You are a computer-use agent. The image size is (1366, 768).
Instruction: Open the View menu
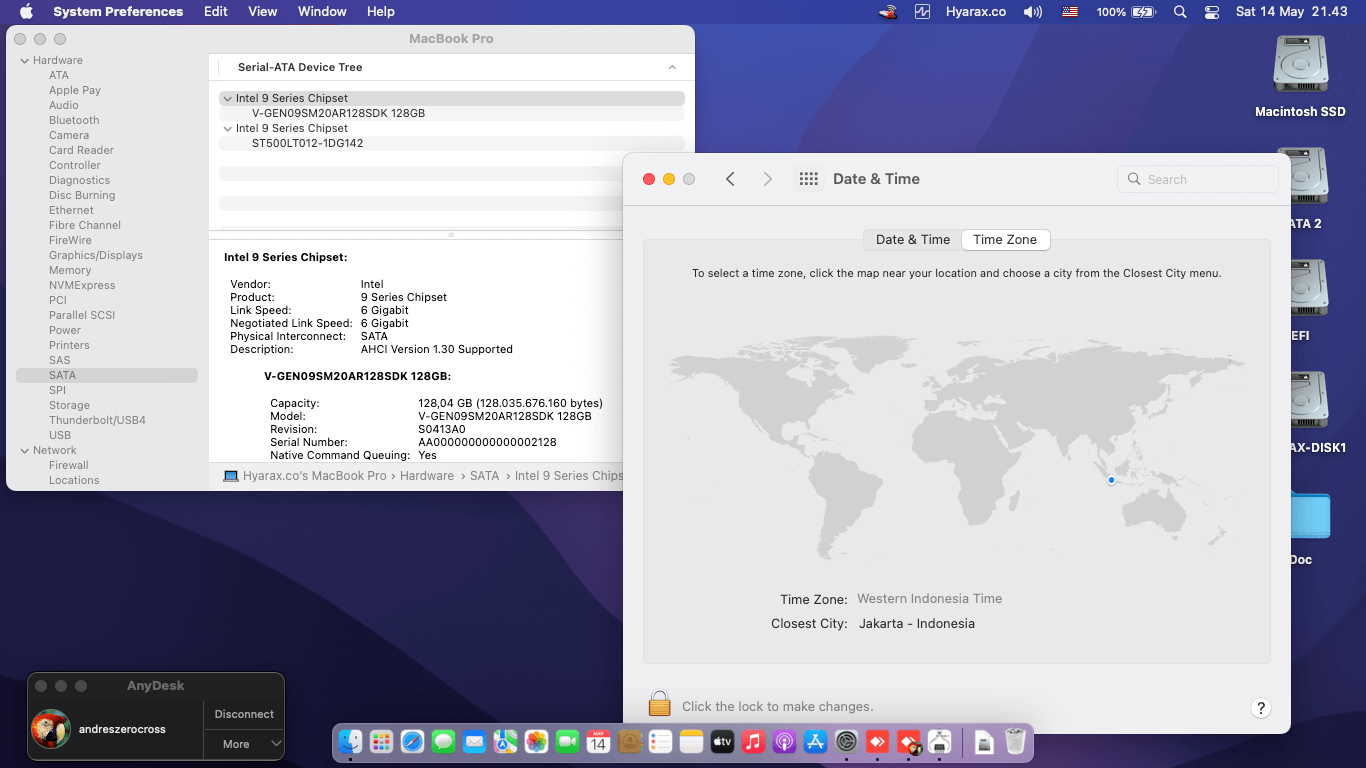pyautogui.click(x=263, y=12)
